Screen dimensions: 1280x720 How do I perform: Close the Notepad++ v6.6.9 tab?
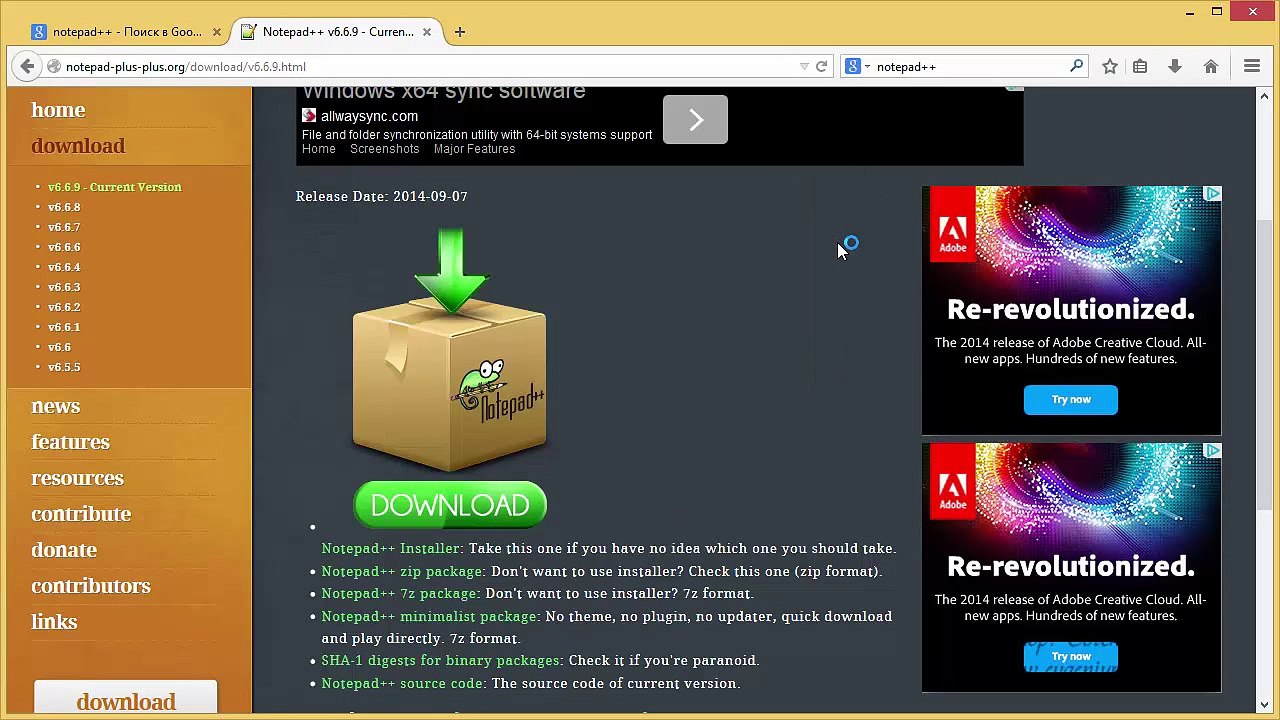[427, 32]
